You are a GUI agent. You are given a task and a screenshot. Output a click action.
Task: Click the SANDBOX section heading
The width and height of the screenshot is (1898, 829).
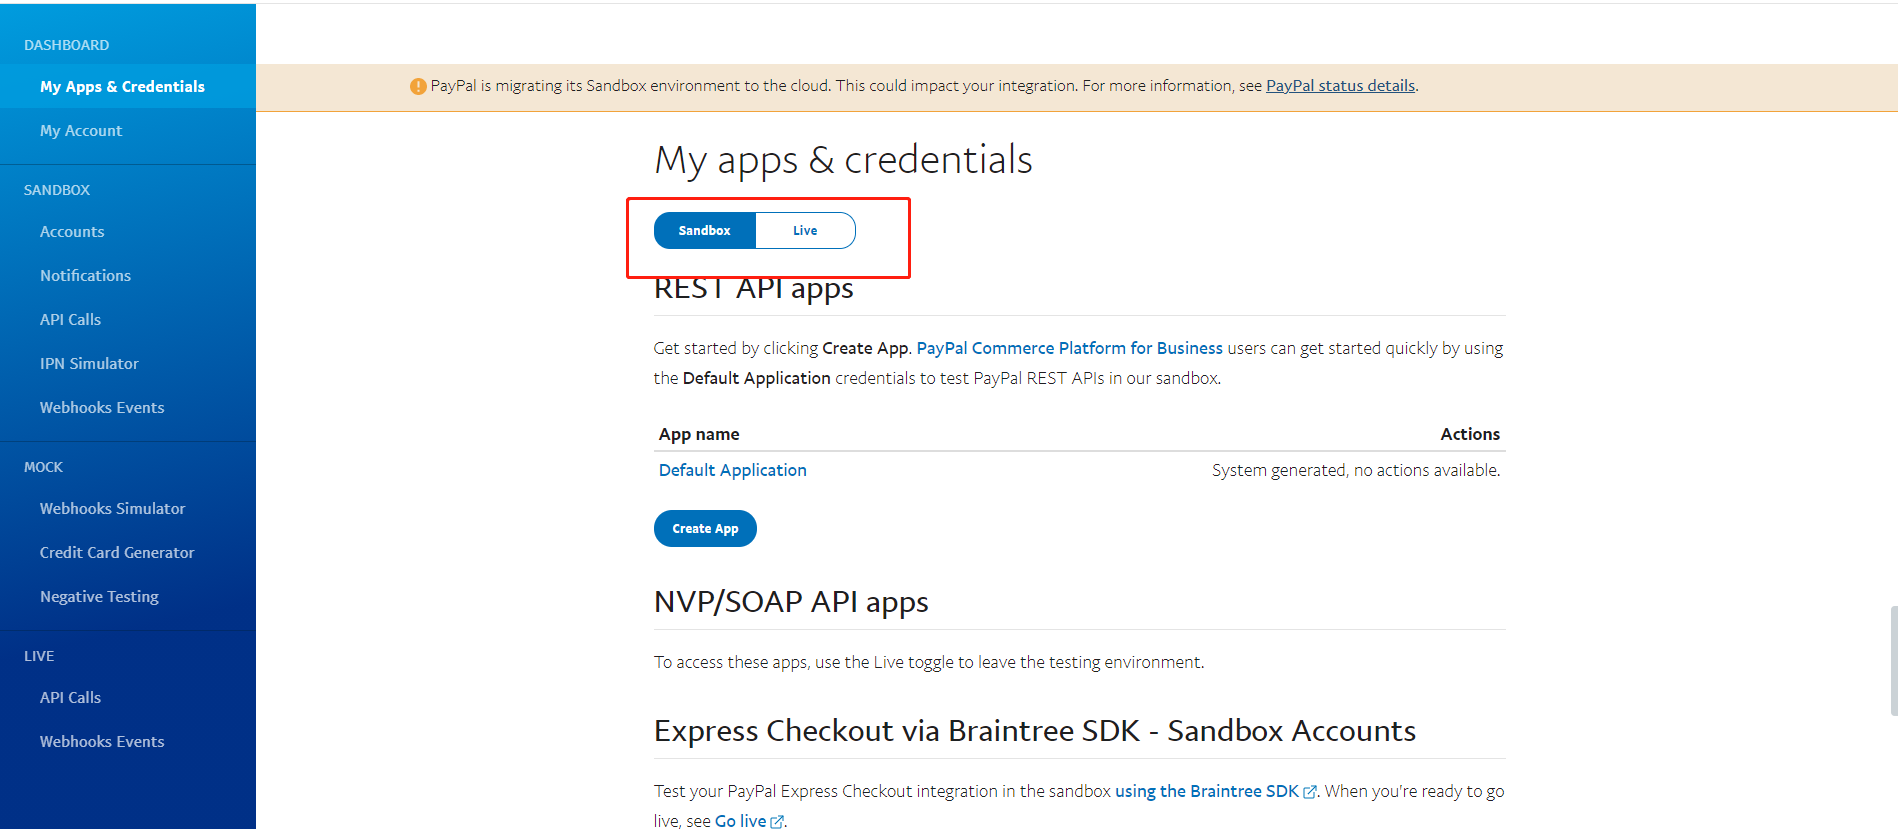tap(57, 190)
